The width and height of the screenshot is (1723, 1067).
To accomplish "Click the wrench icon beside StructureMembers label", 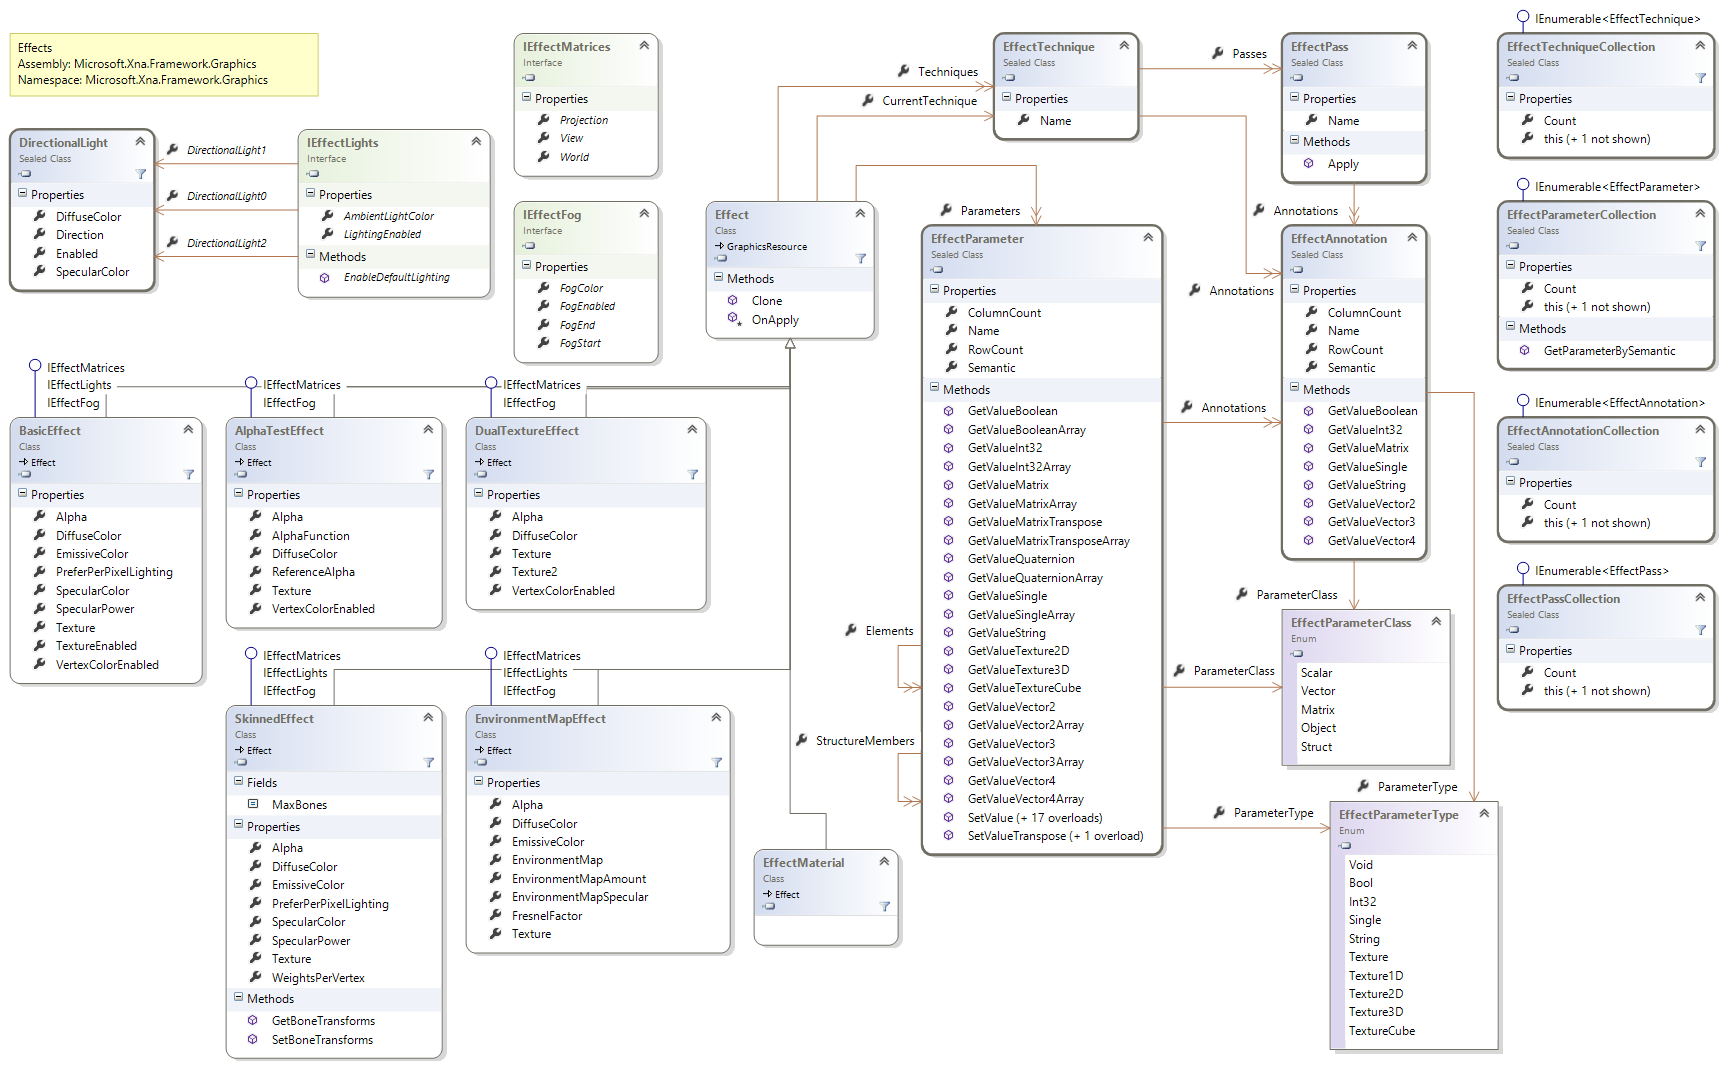I will (x=801, y=740).
